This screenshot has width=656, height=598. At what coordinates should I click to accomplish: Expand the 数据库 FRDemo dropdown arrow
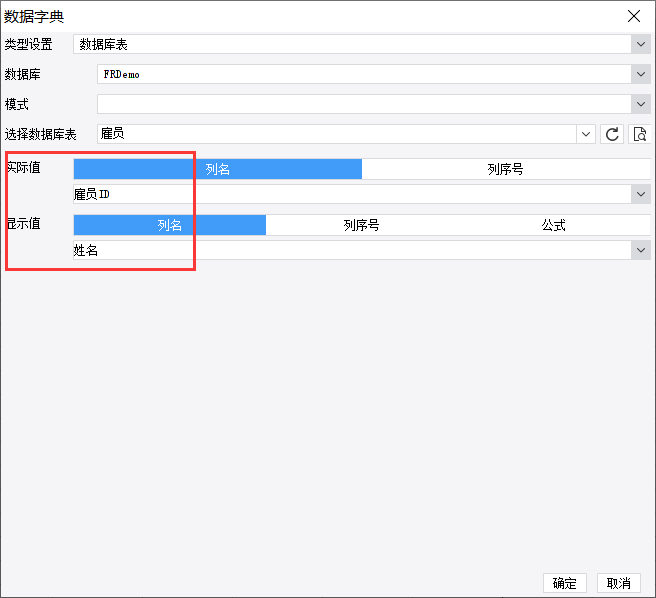coord(640,74)
